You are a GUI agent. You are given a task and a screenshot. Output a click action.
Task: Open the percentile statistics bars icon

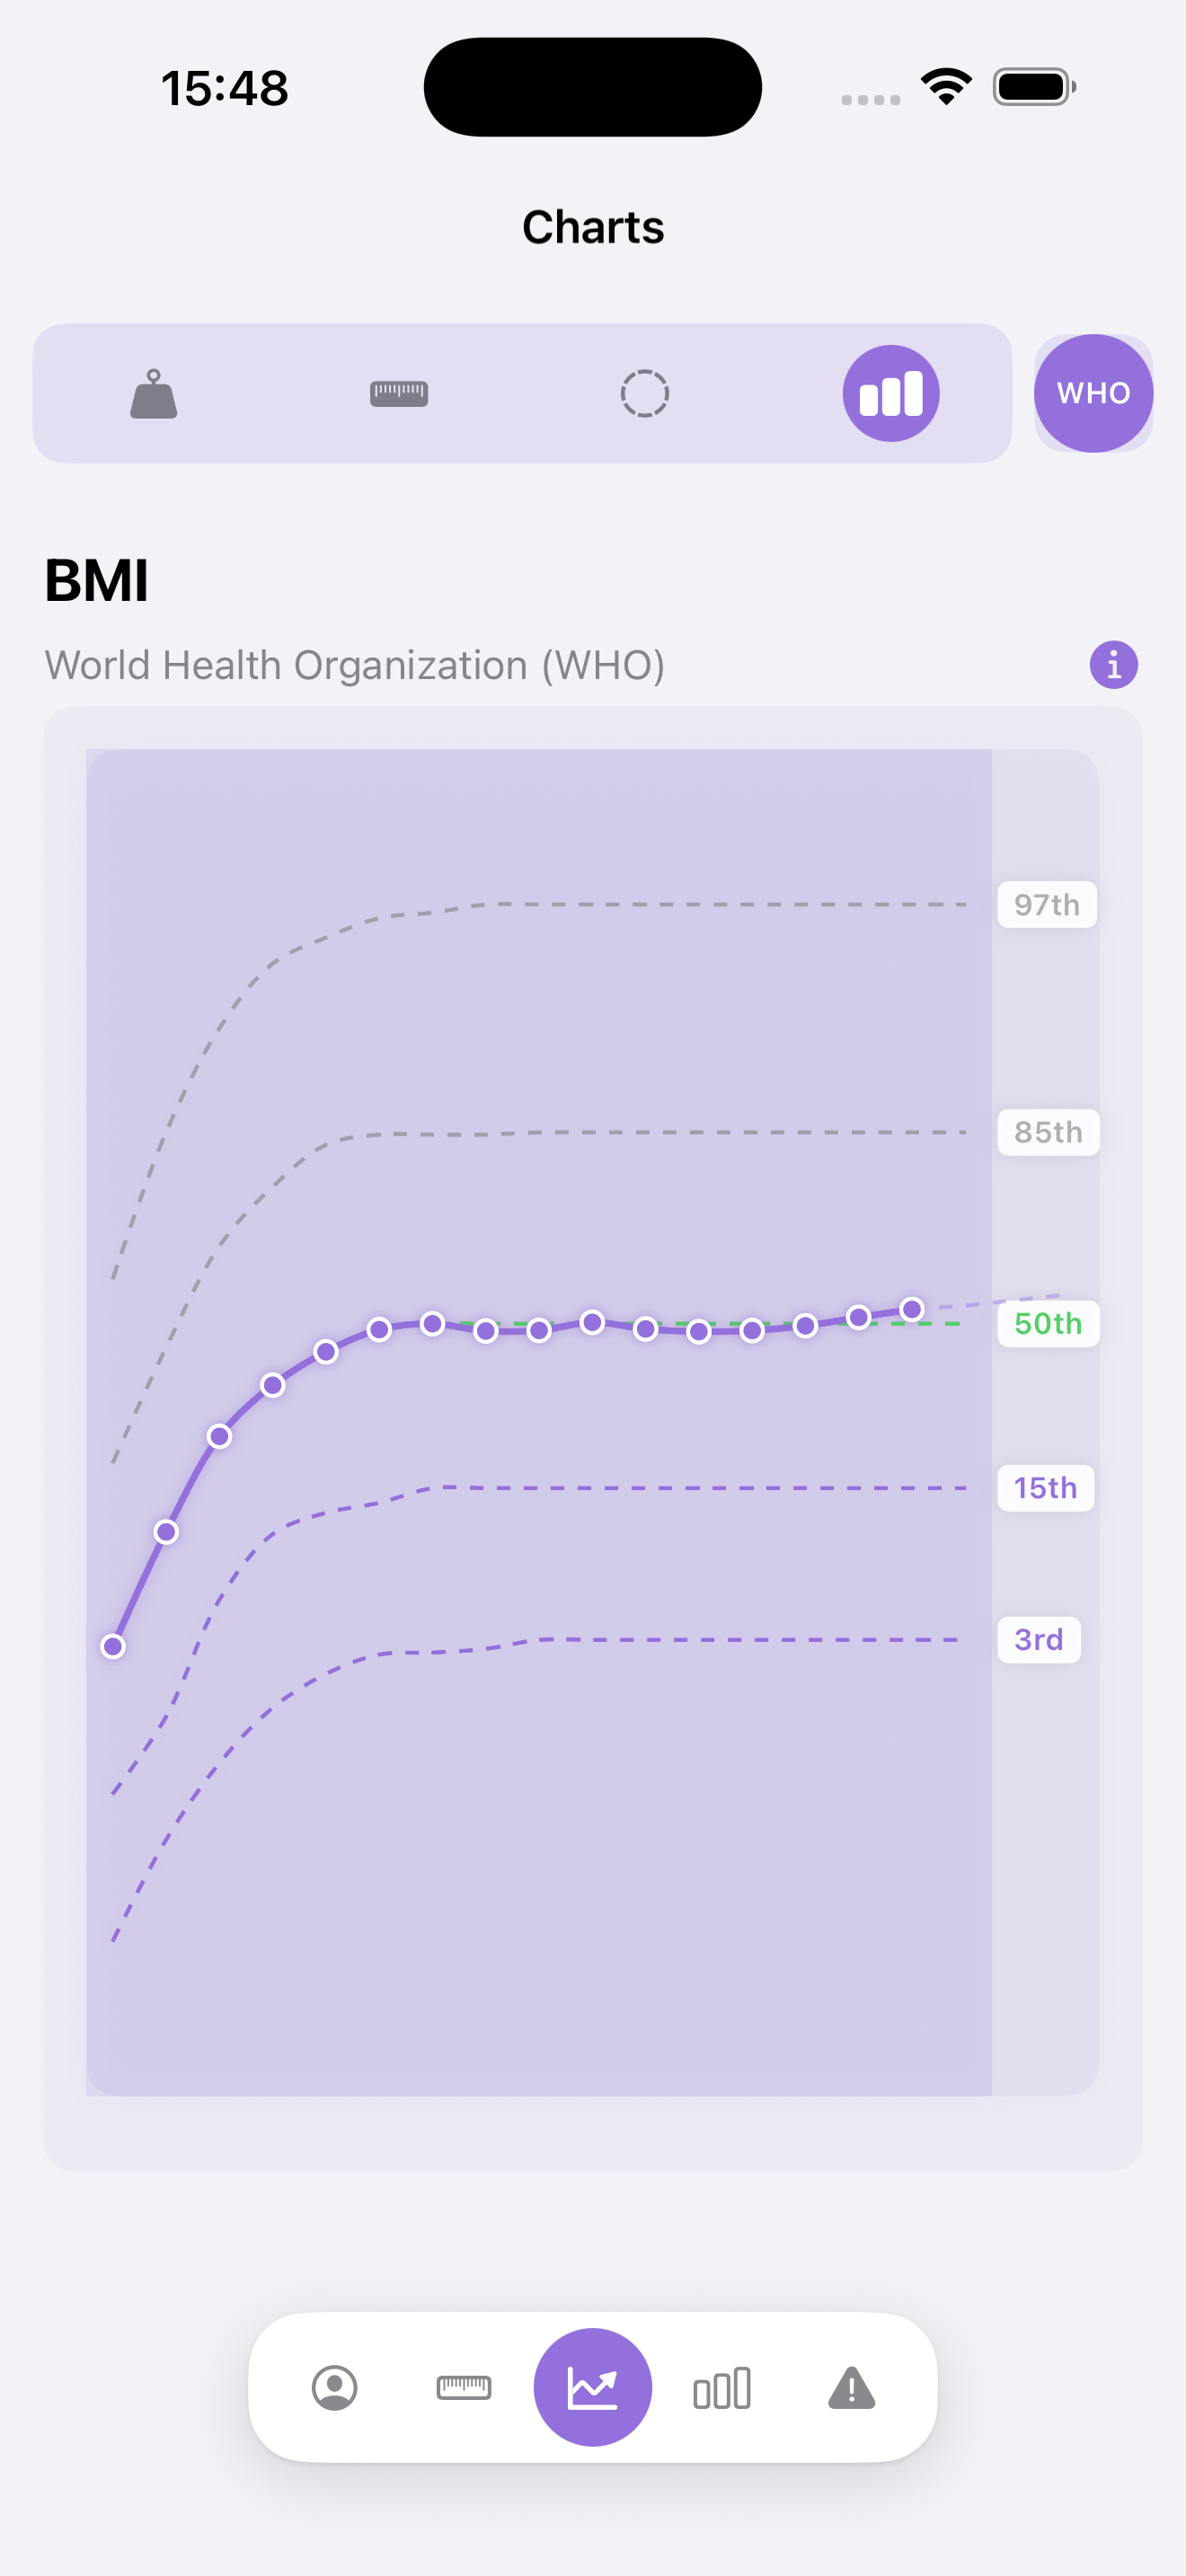(x=722, y=2387)
